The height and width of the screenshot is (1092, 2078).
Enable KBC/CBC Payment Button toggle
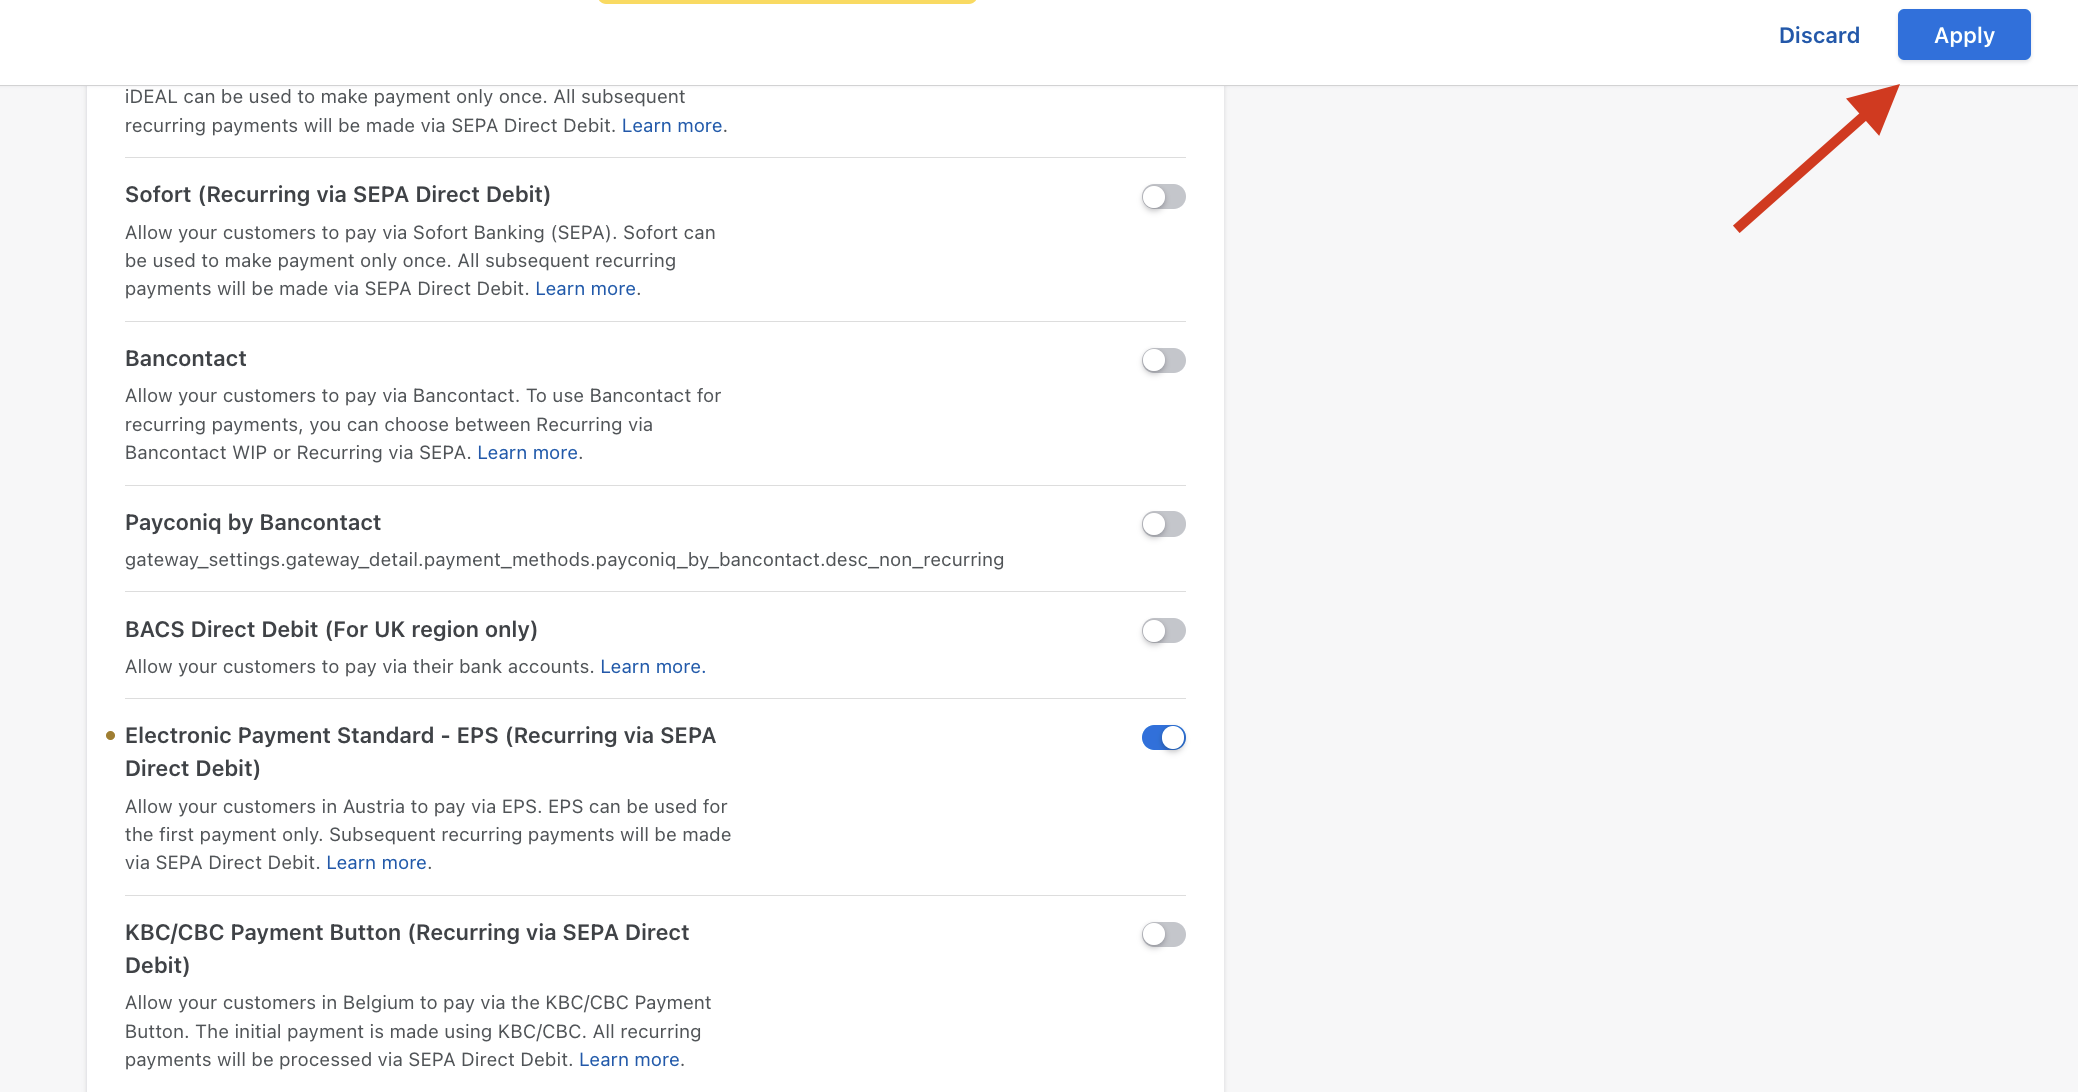coord(1163,934)
